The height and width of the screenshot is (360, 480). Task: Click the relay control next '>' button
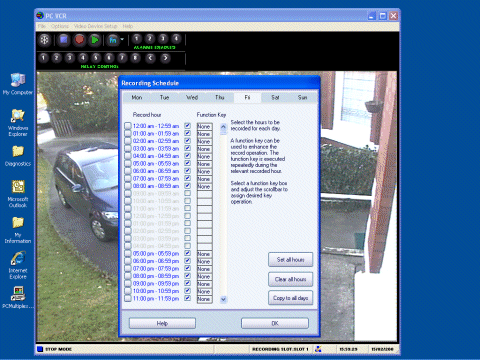click(x=166, y=58)
